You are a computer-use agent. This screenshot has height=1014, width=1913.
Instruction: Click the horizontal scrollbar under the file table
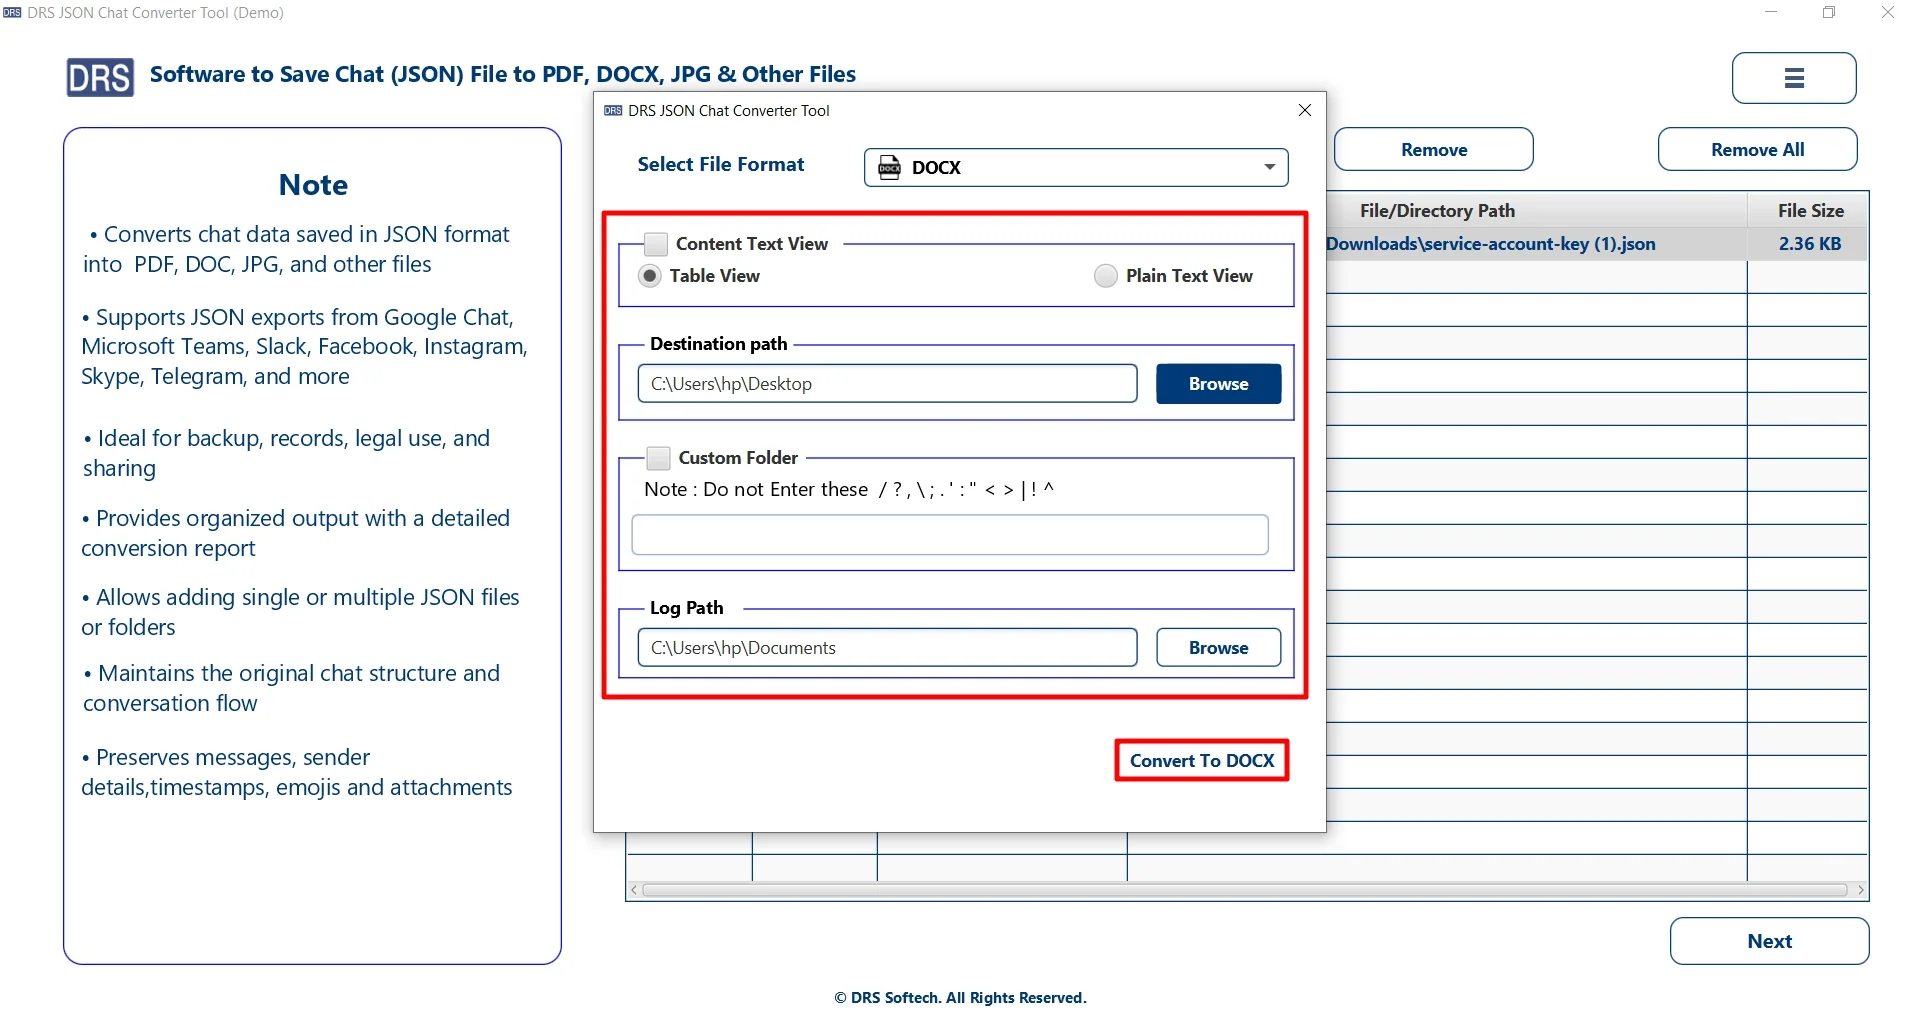coord(1245,890)
